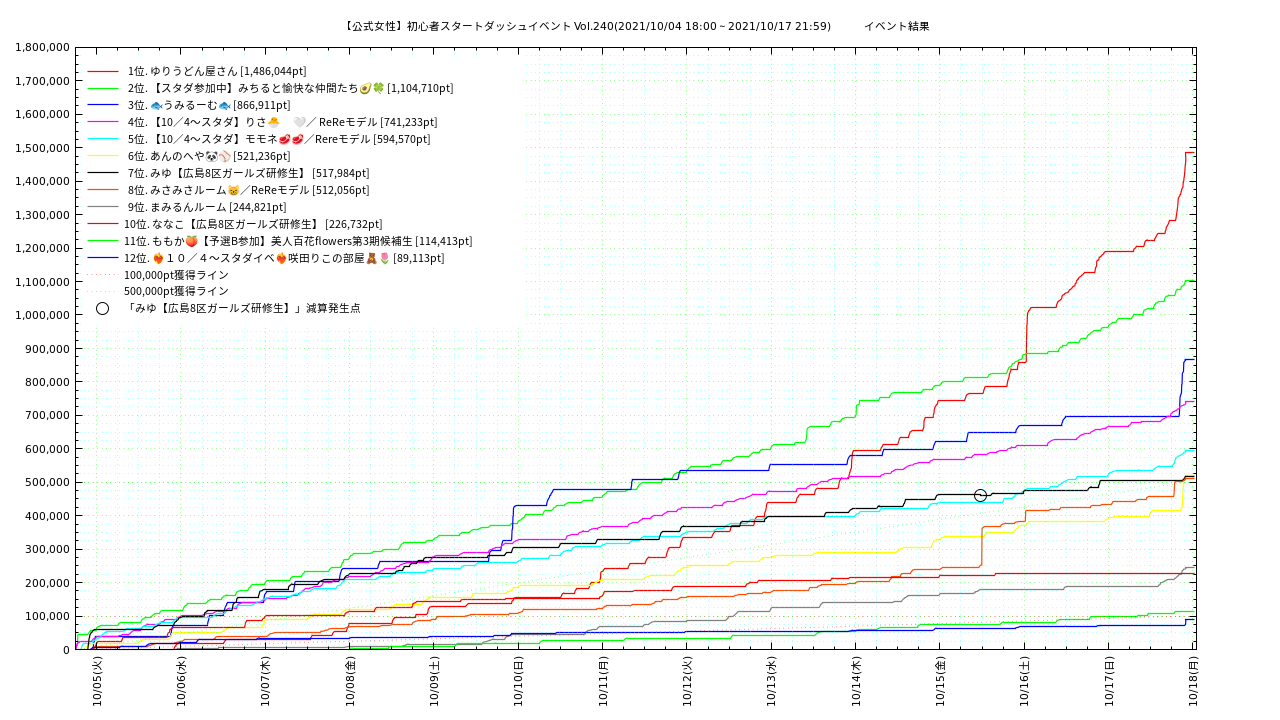The width and height of the screenshot is (1280, 720).
Task: Click the 10/15(金) date label on x-axis
Action: (x=940, y=681)
